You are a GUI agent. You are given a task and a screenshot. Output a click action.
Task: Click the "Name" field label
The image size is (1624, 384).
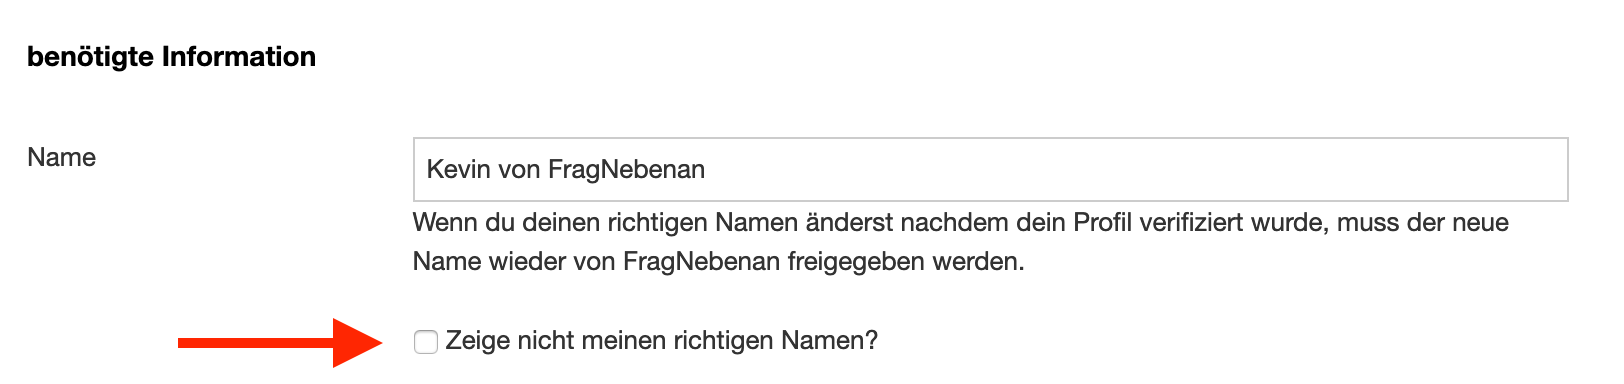tap(62, 157)
